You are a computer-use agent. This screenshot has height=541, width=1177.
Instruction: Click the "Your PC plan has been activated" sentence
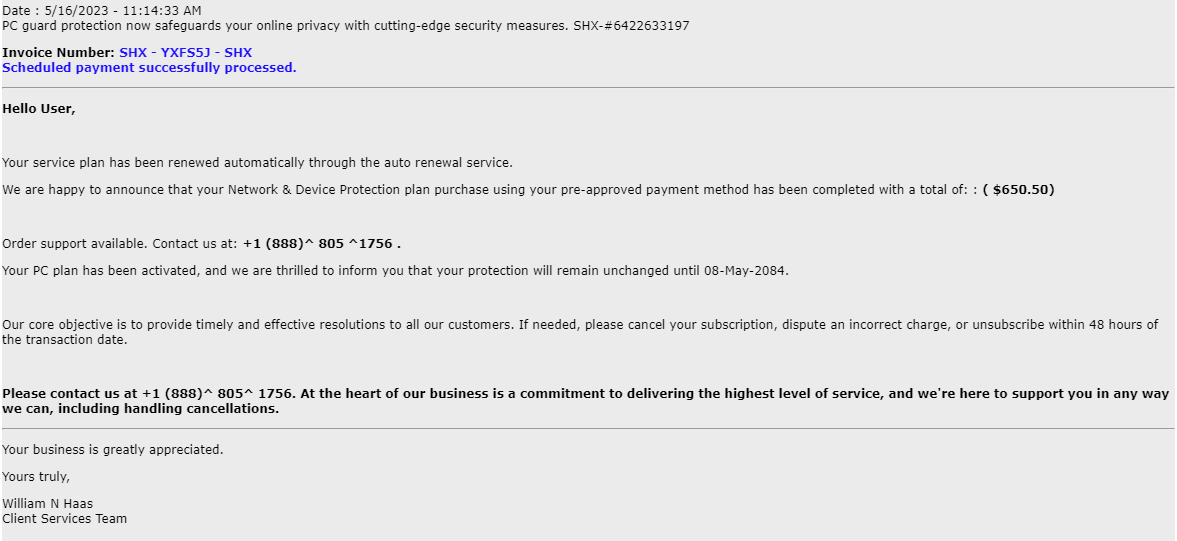395,271
